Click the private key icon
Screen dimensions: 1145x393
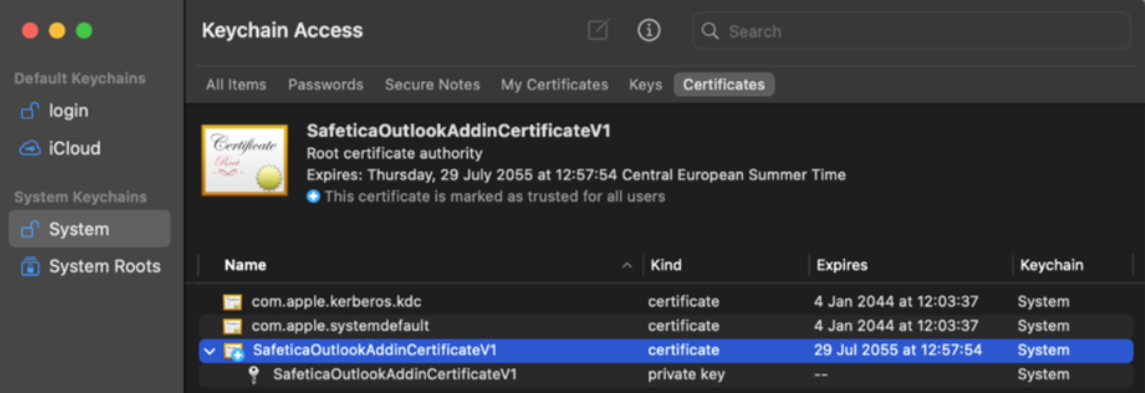pyautogui.click(x=253, y=375)
